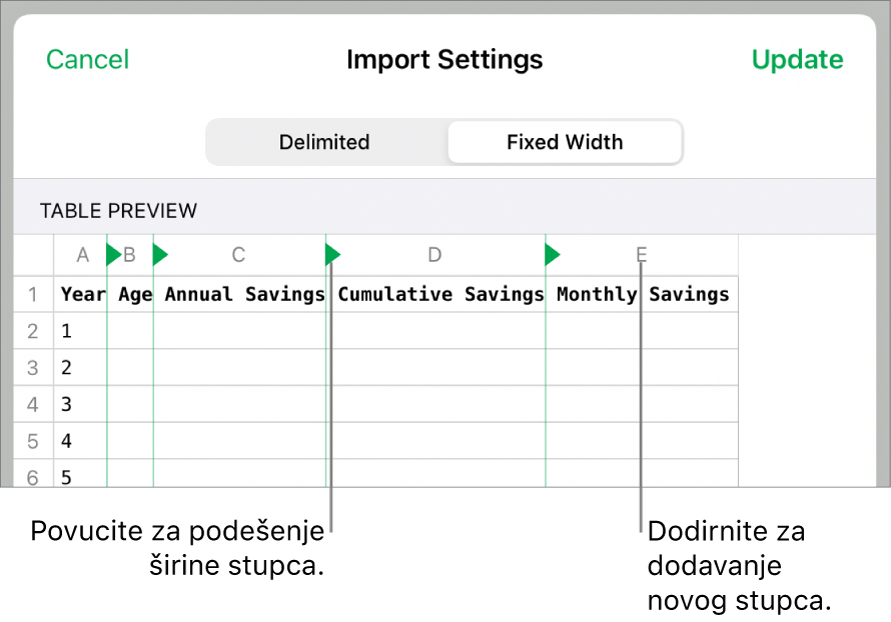Tap Update to apply import settings
This screenshot has width=891, height=622.
coord(797,60)
